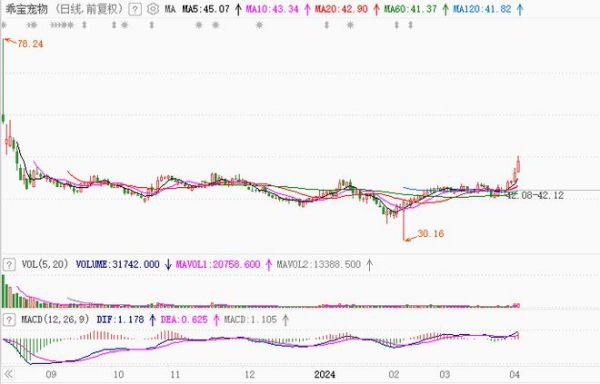600x384 pixels.
Task: Click the double-left chevron on time axis
Action: [8, 374]
